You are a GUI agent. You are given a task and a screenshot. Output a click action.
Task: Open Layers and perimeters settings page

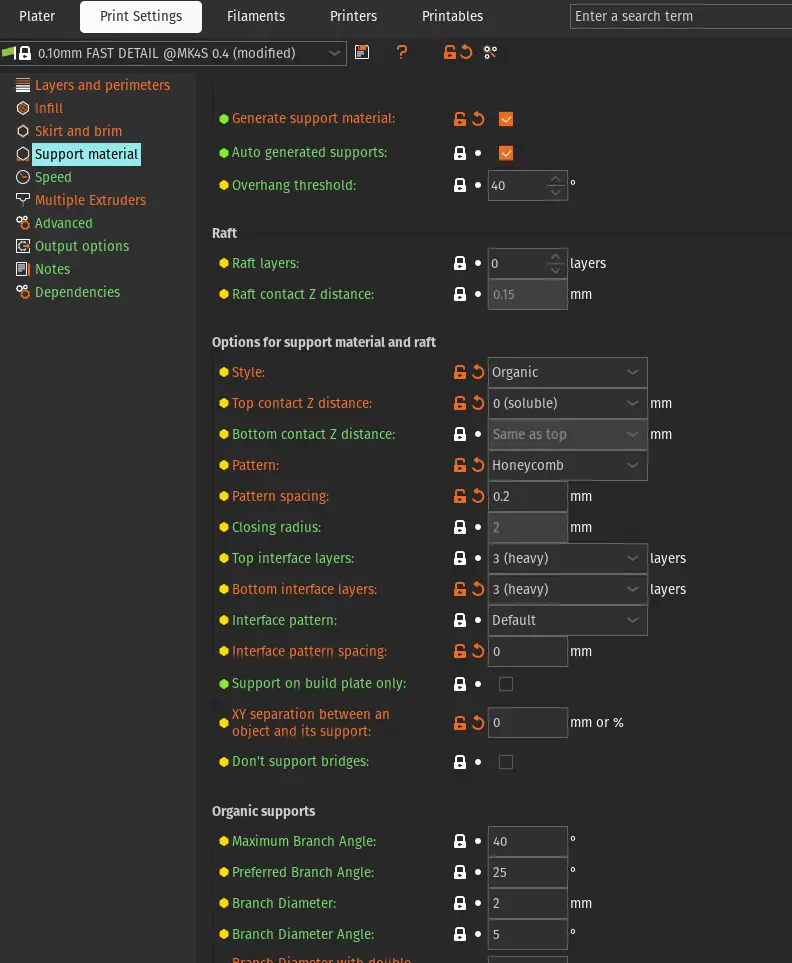[102, 85]
